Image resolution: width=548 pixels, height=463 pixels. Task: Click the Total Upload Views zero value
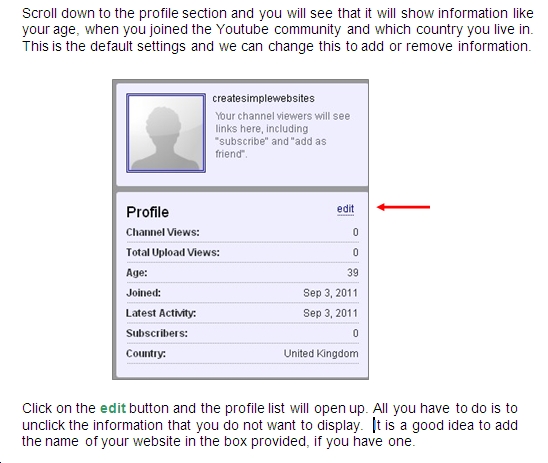[x=355, y=252]
